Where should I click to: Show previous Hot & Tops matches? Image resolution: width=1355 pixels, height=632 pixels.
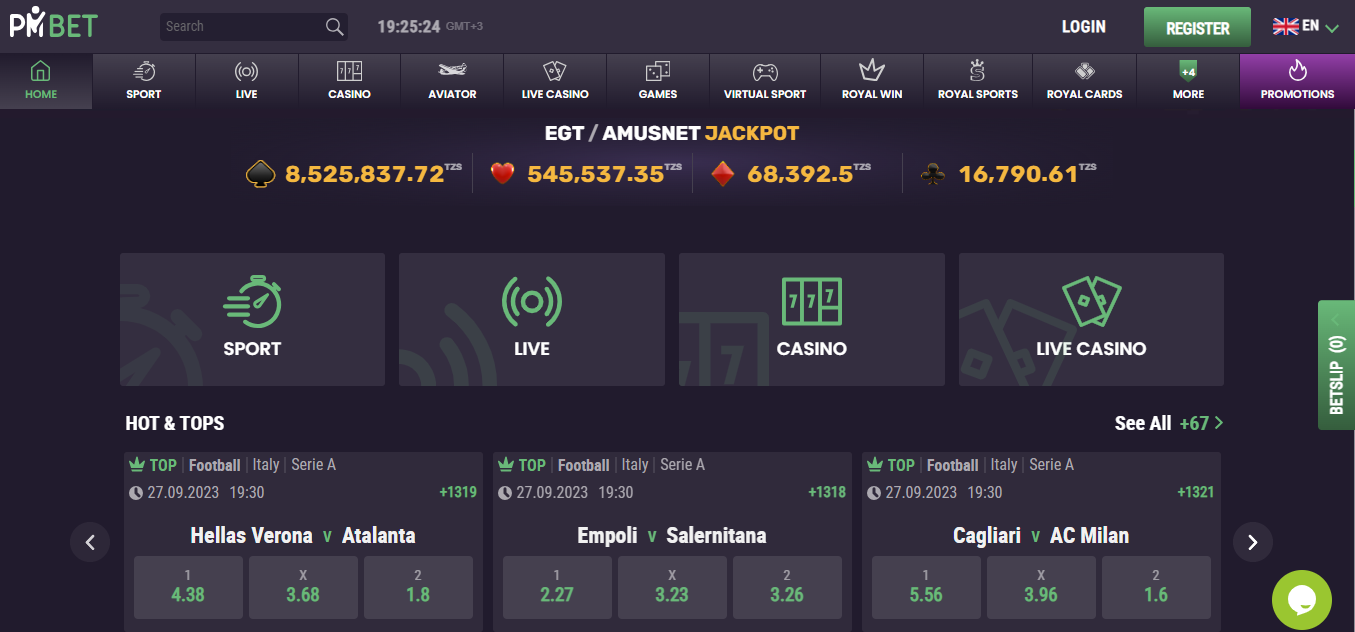point(90,542)
